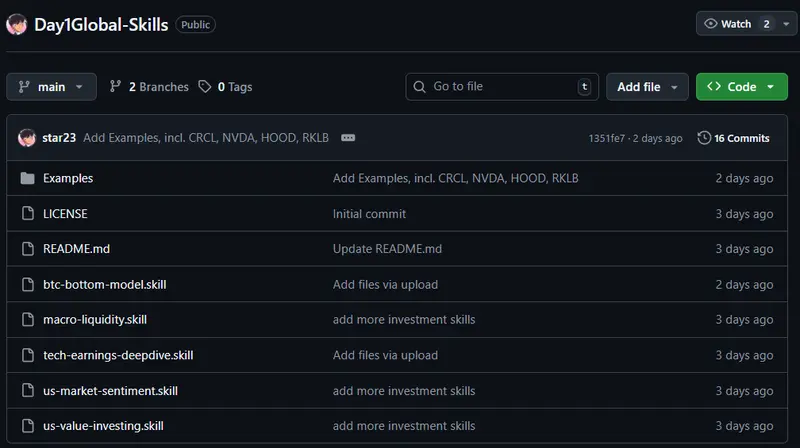Open us-value-investing.skill file
The image size is (800, 448).
[x=103, y=426]
